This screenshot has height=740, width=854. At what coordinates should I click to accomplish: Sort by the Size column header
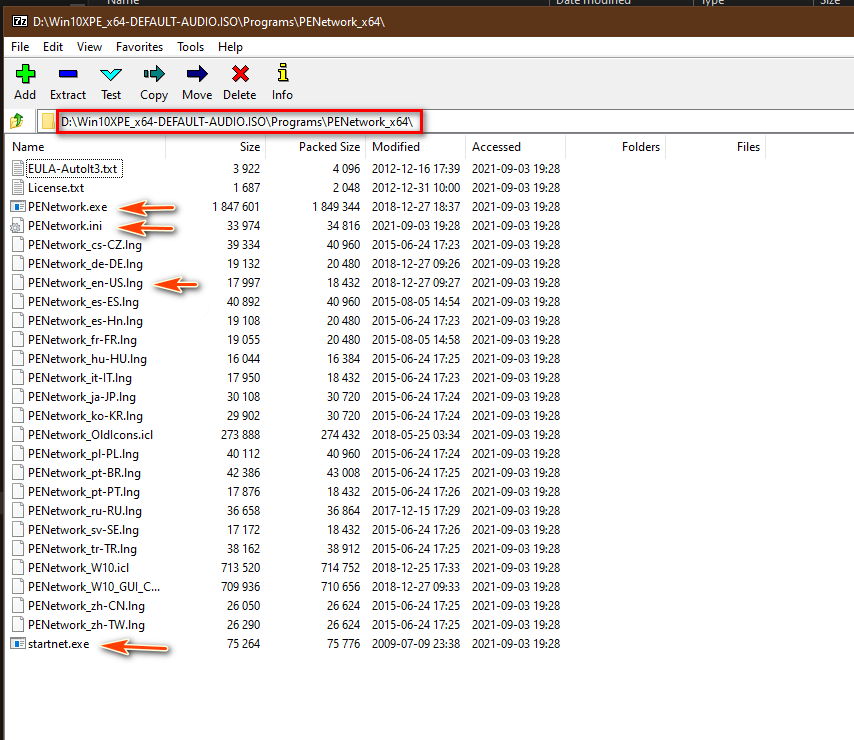216,147
